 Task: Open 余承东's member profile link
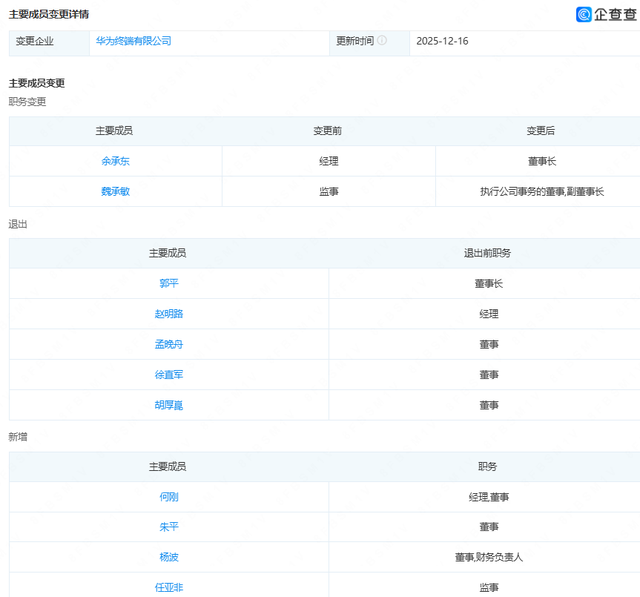coord(115,161)
